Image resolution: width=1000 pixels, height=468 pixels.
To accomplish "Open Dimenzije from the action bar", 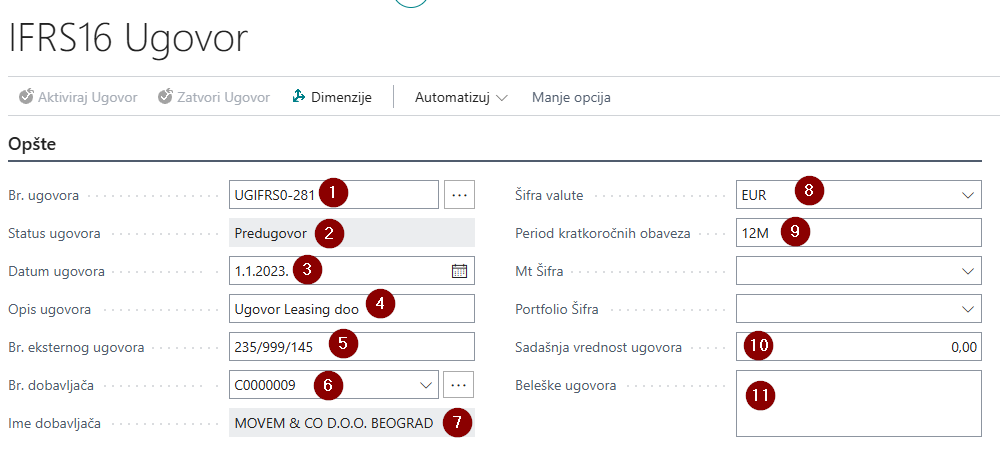I will click(x=332, y=98).
